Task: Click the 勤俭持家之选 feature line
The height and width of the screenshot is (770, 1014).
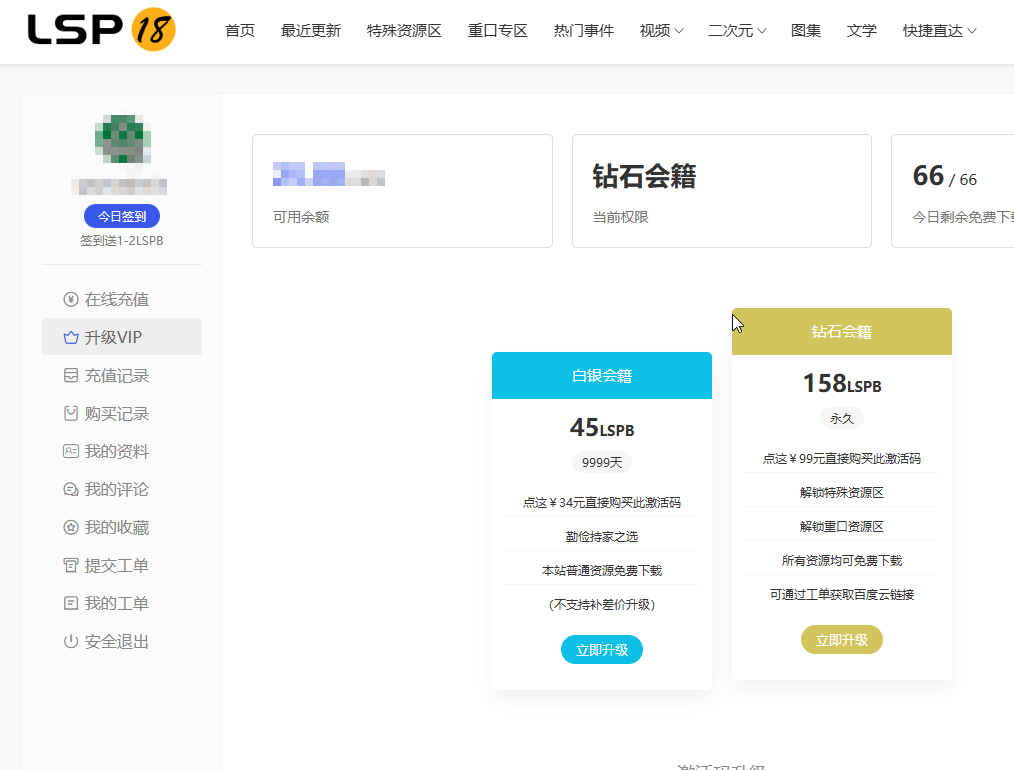Action: (601, 537)
